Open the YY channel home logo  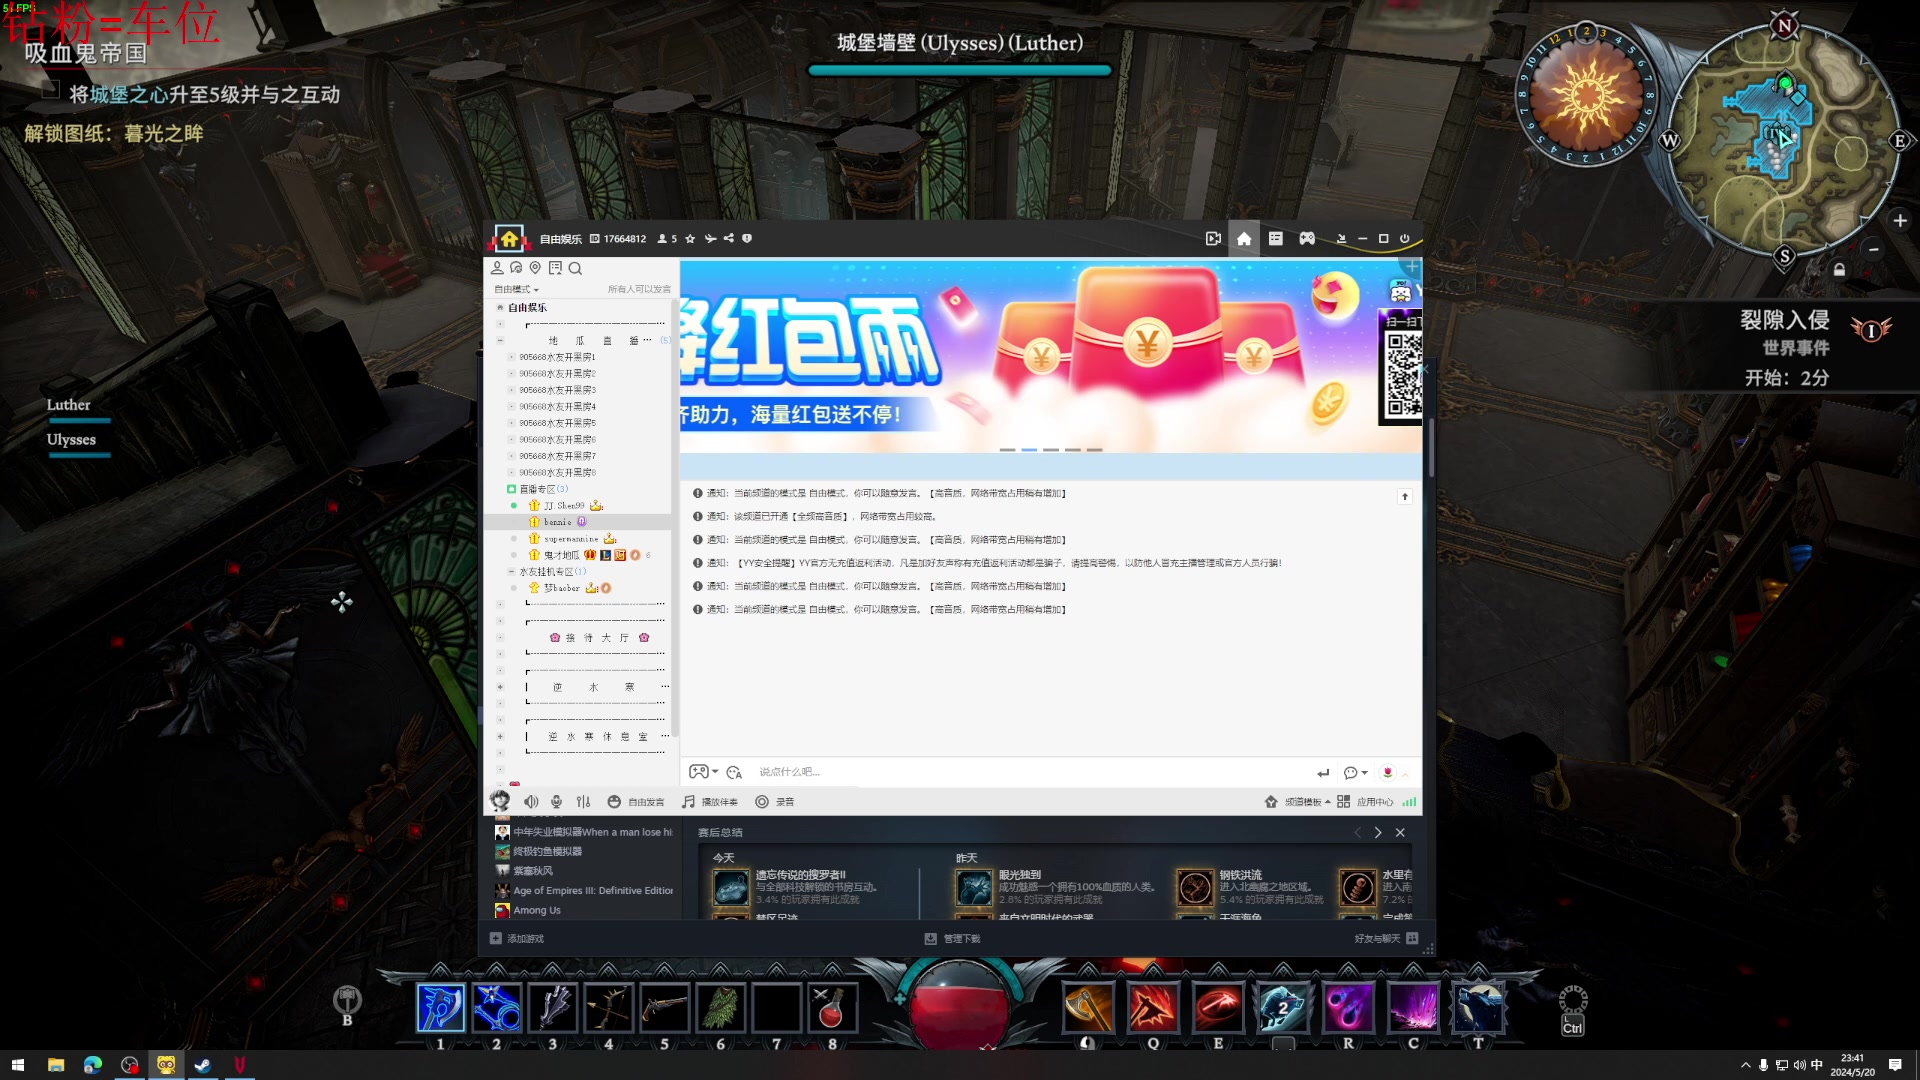point(509,238)
